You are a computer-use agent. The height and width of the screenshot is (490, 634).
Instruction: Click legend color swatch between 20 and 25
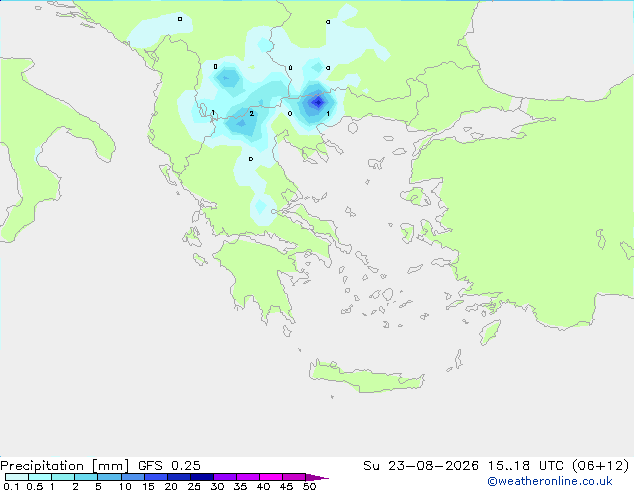click(x=179, y=477)
